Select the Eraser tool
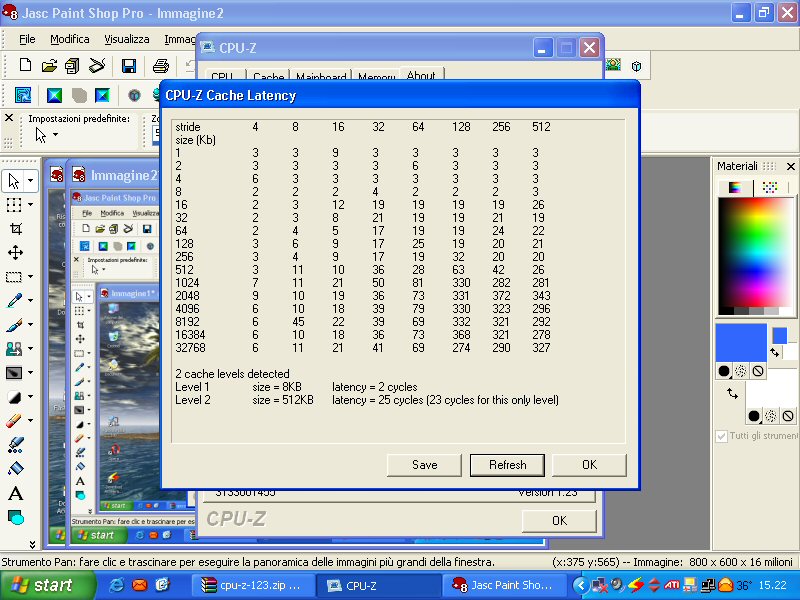800x600 pixels. [x=14, y=420]
